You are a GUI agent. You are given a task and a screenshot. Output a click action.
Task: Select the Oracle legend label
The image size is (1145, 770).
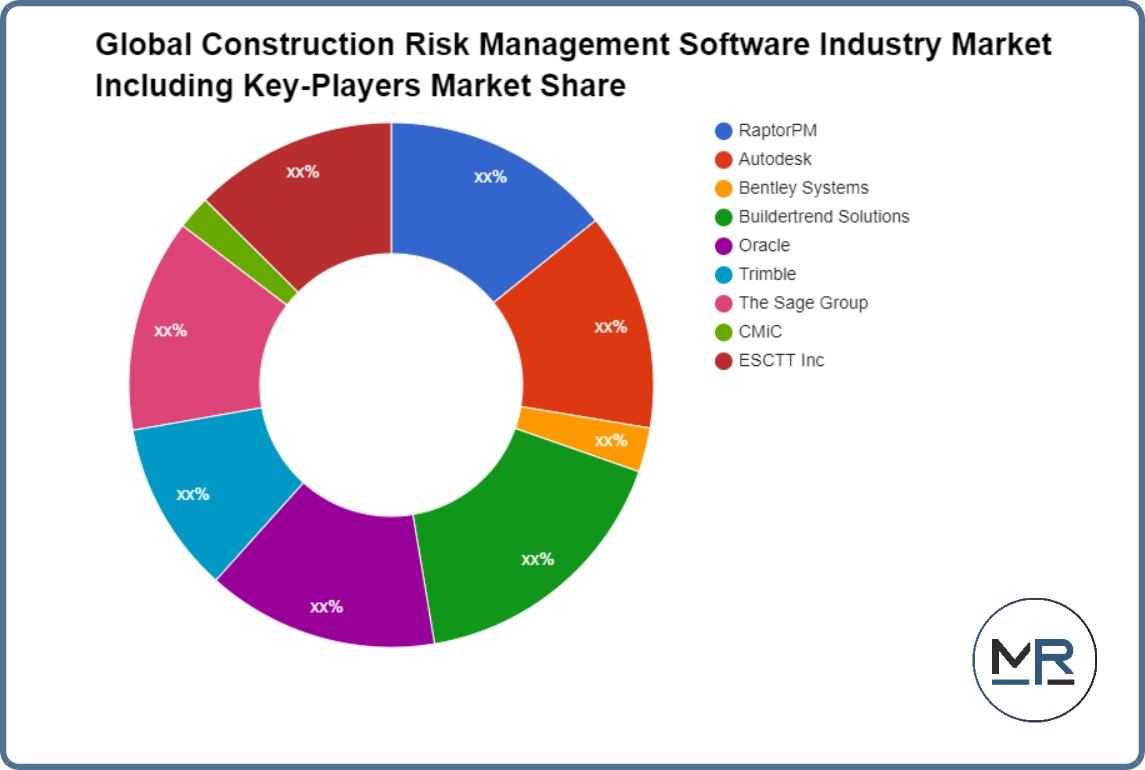click(x=764, y=245)
